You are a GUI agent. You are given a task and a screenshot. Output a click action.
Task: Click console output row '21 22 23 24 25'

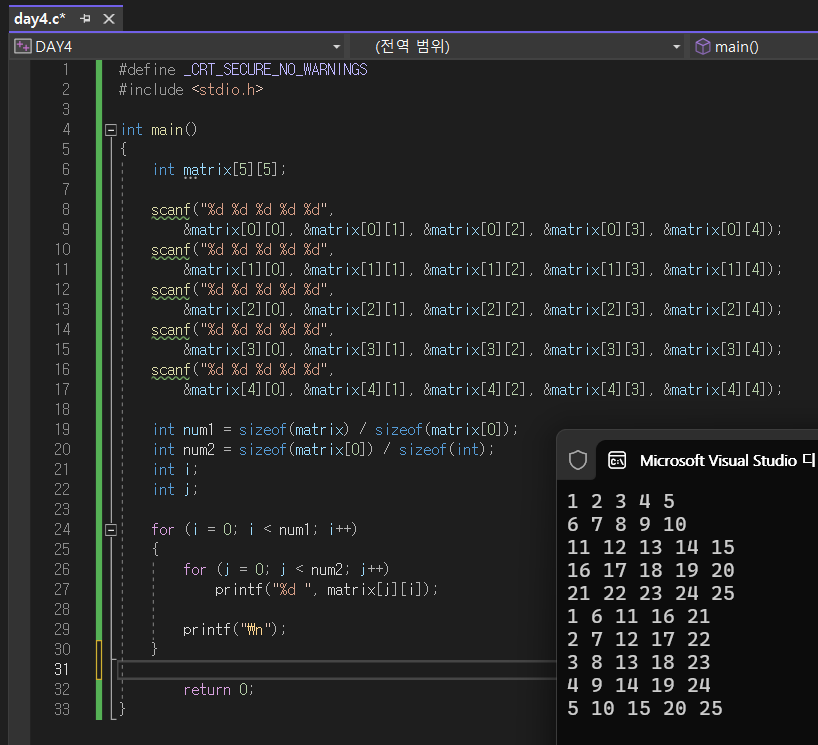tap(651, 593)
